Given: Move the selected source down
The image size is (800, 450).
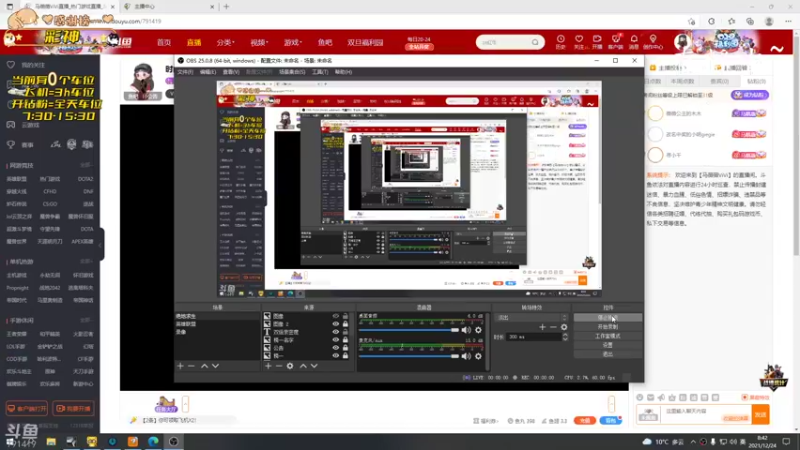Looking at the screenshot, I should [x=314, y=366].
